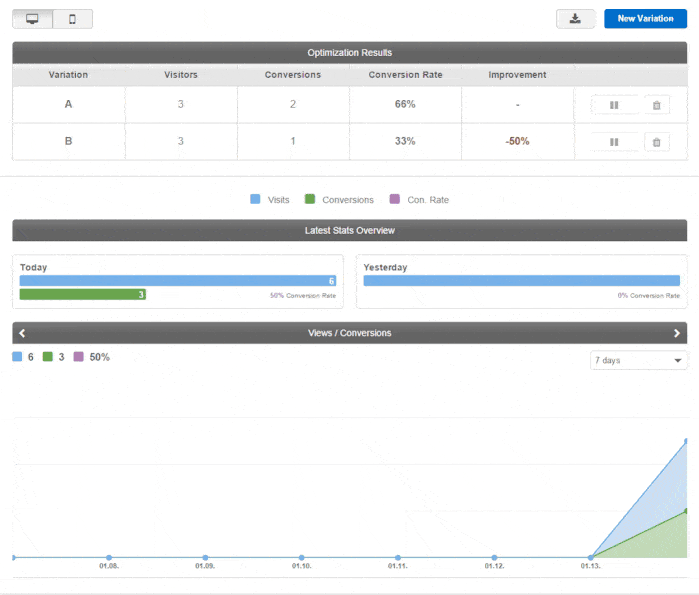
Task: Go to previous chart with left arrow
Action: click(x=22, y=333)
